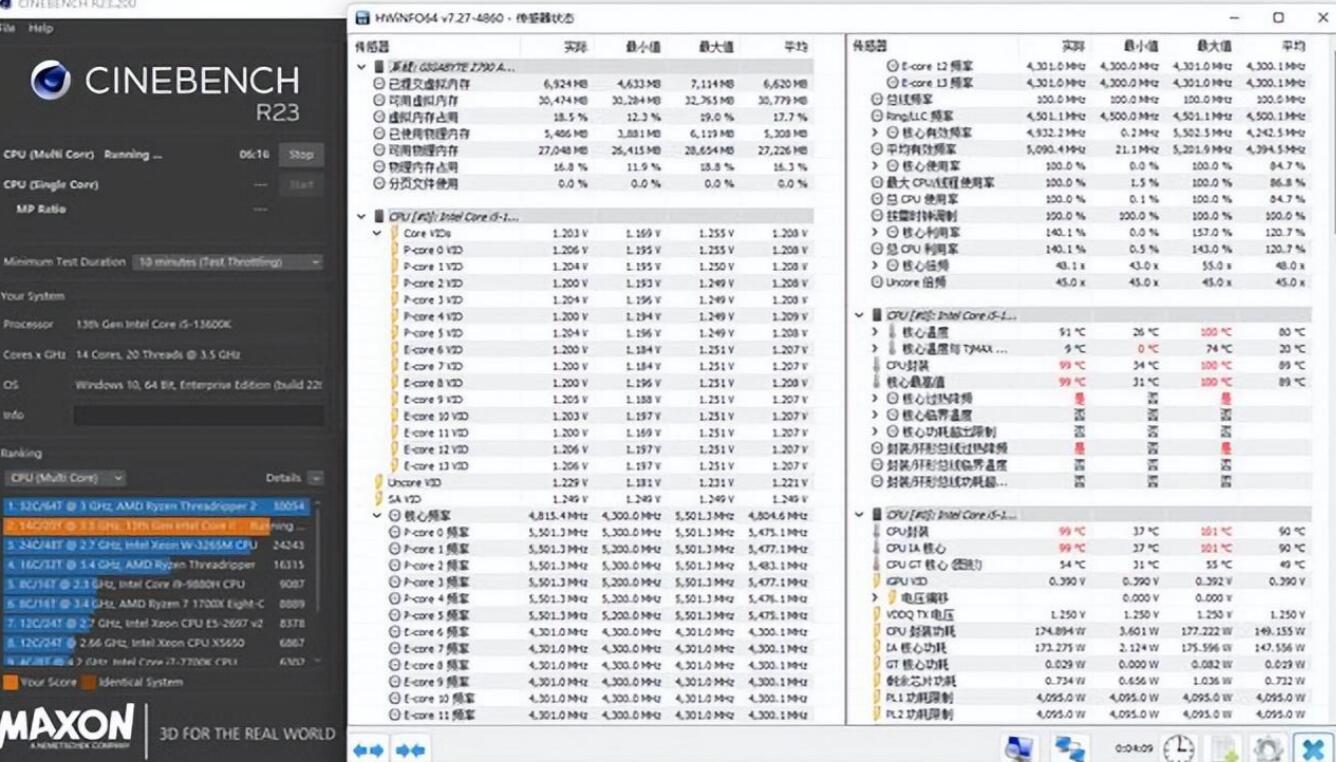The height and width of the screenshot is (762, 1336).
Task: Expand the 核心使用率 row
Action: click(875, 166)
